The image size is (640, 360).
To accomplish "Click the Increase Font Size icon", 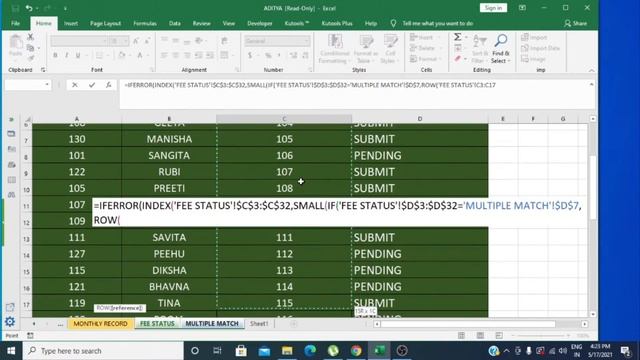I will coord(136,41).
